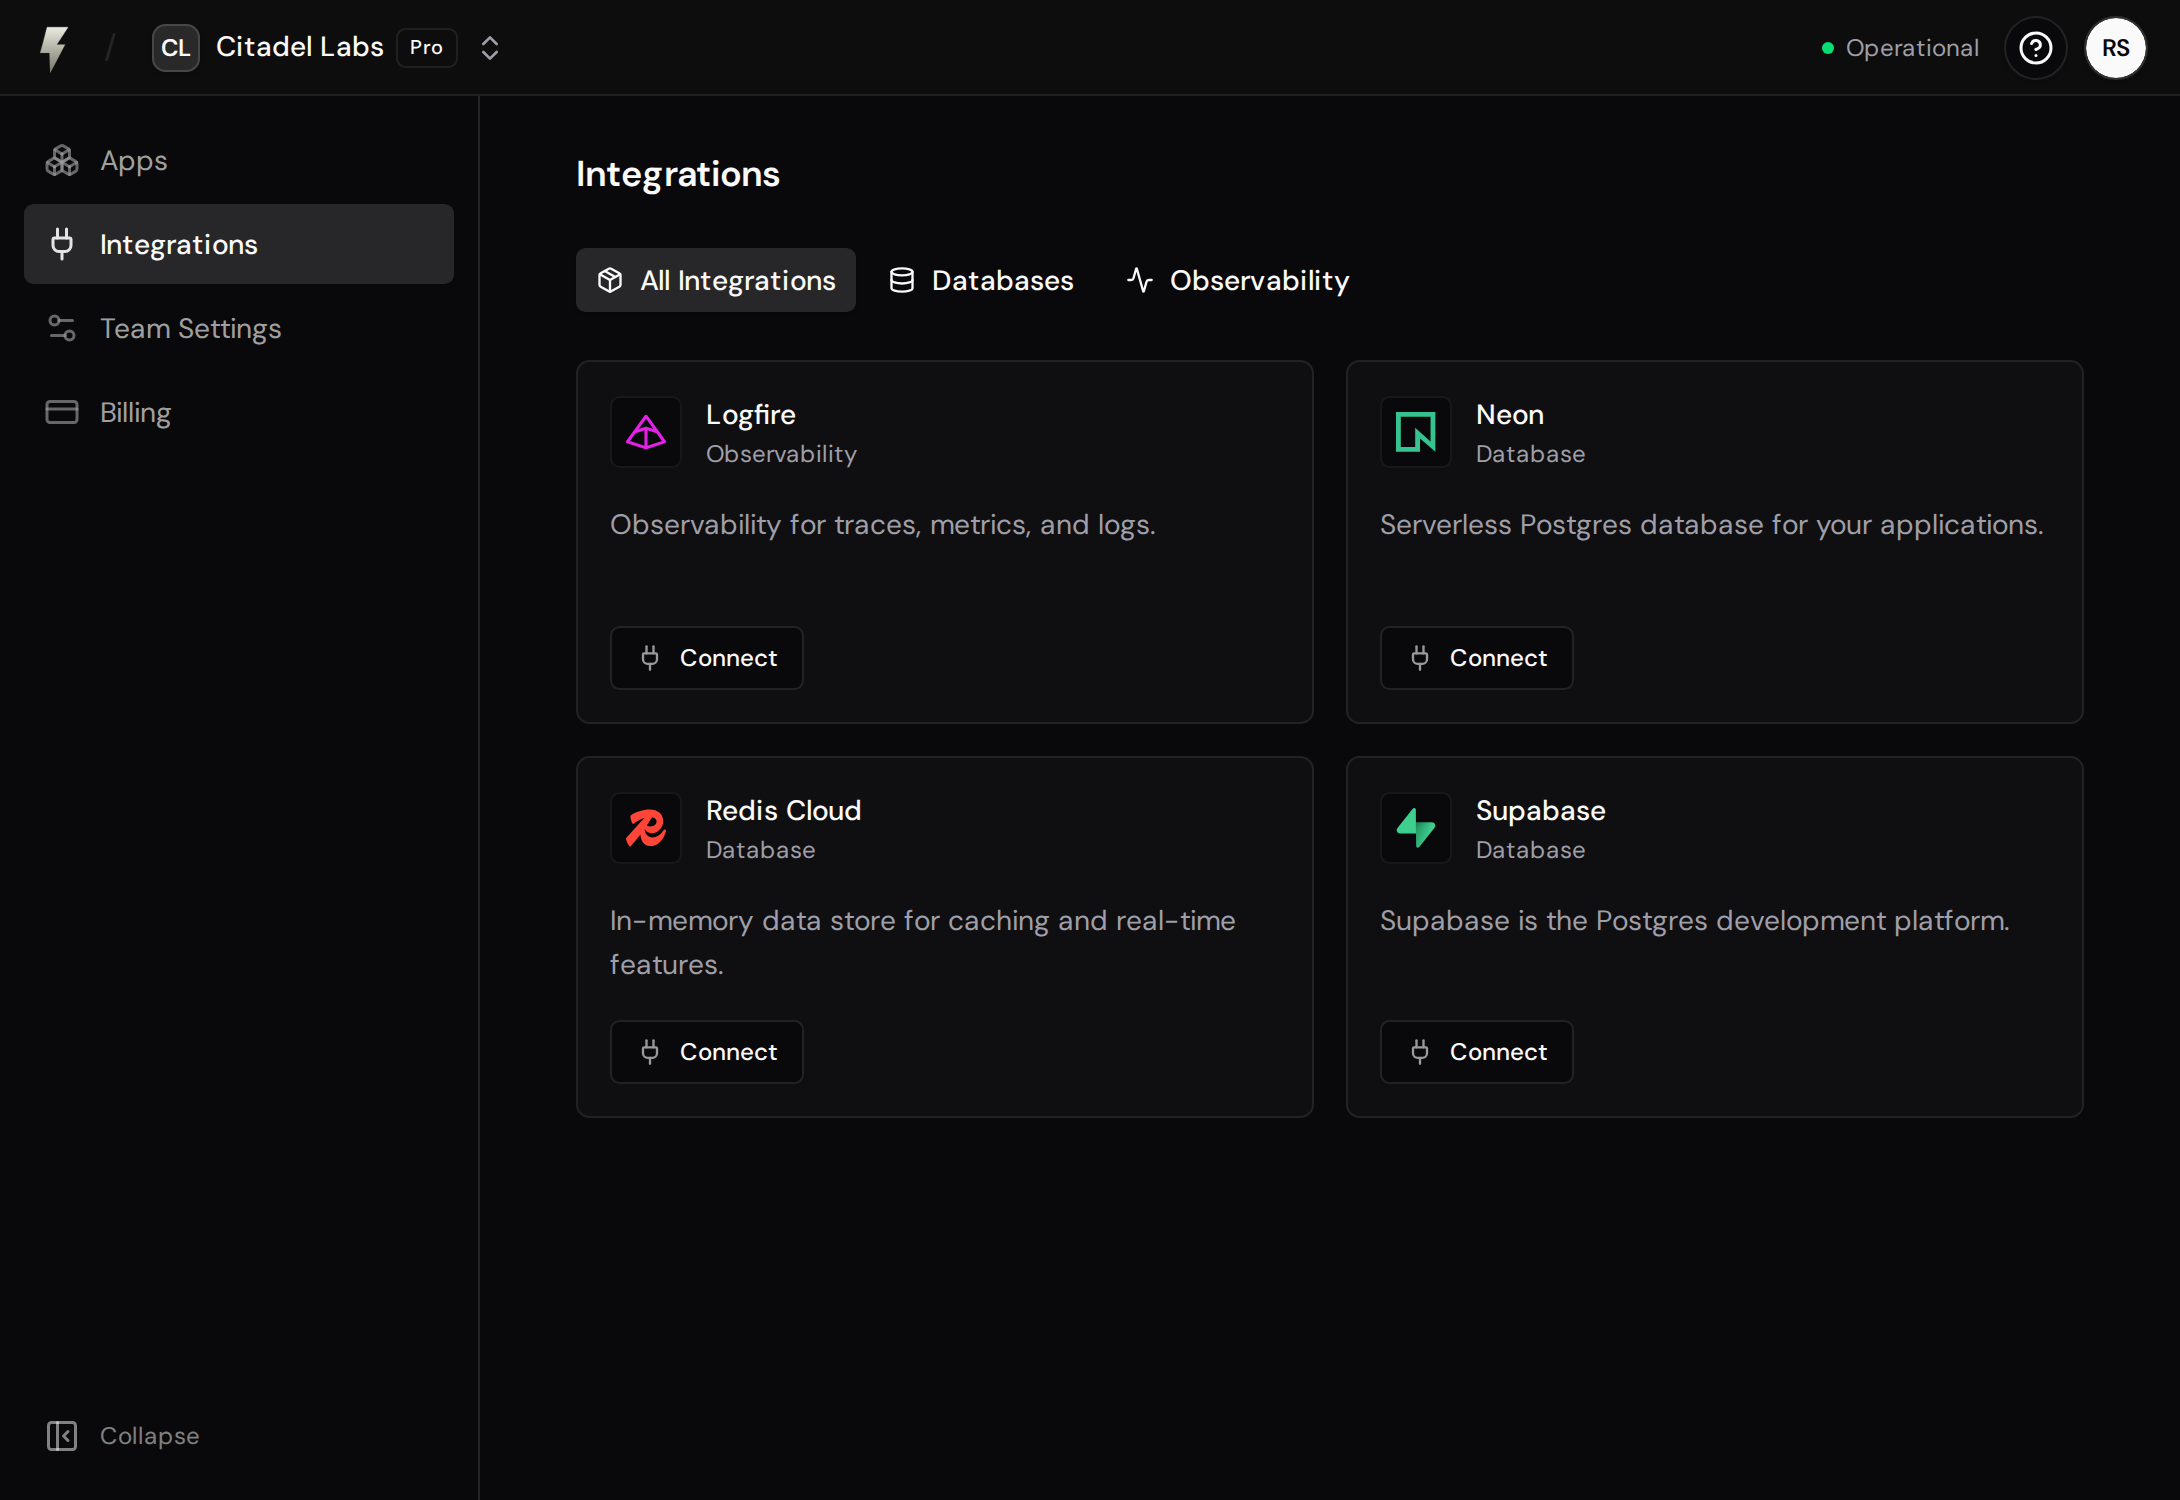The image size is (2180, 1500).
Task: Click the Logfire logo icon
Action: pos(646,432)
